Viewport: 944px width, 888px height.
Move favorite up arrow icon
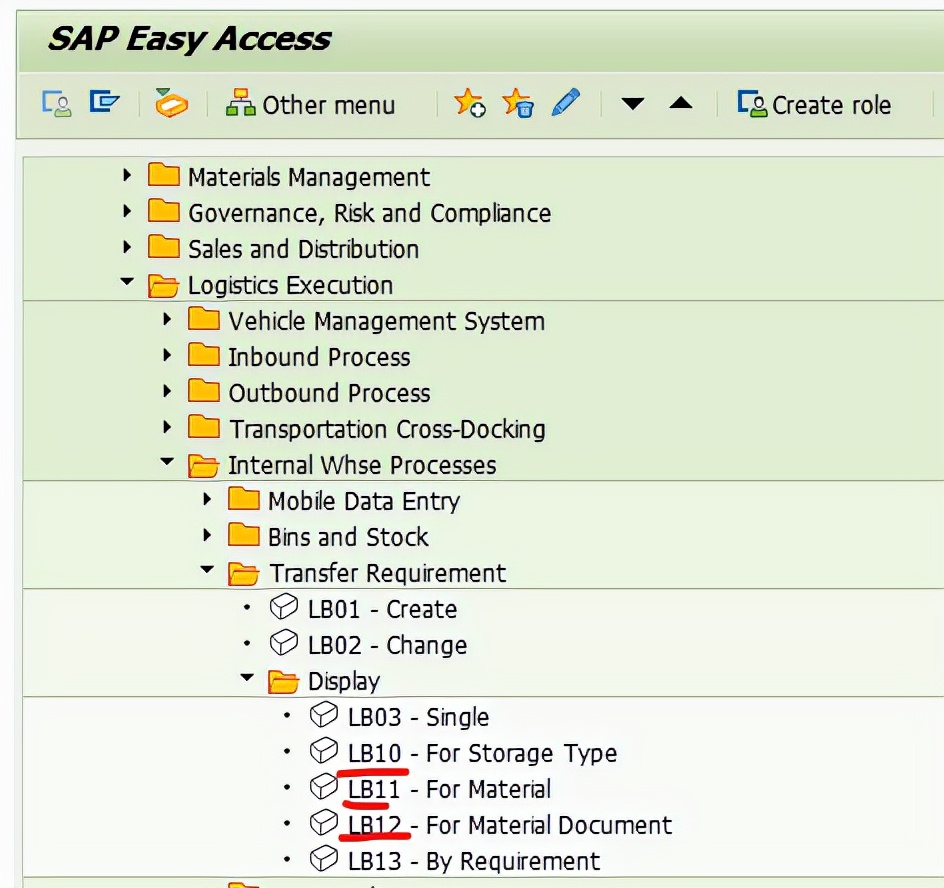680,103
